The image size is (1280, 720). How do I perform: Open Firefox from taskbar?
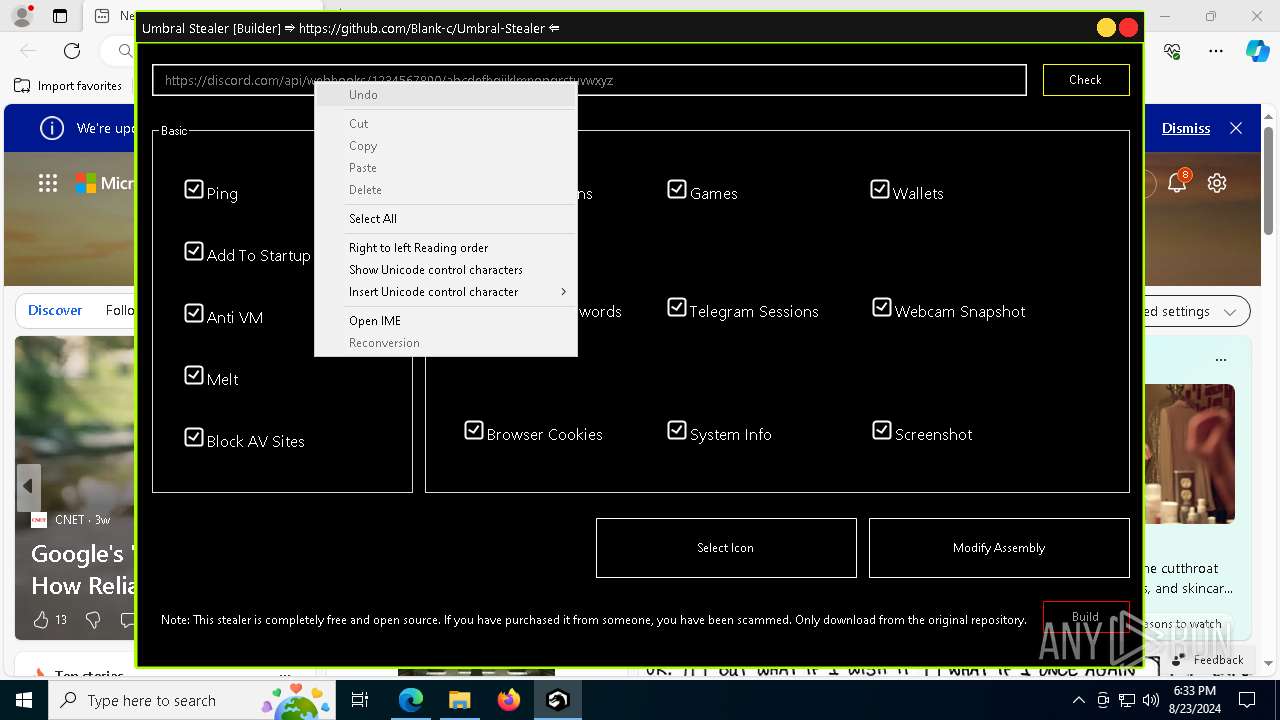pos(508,701)
